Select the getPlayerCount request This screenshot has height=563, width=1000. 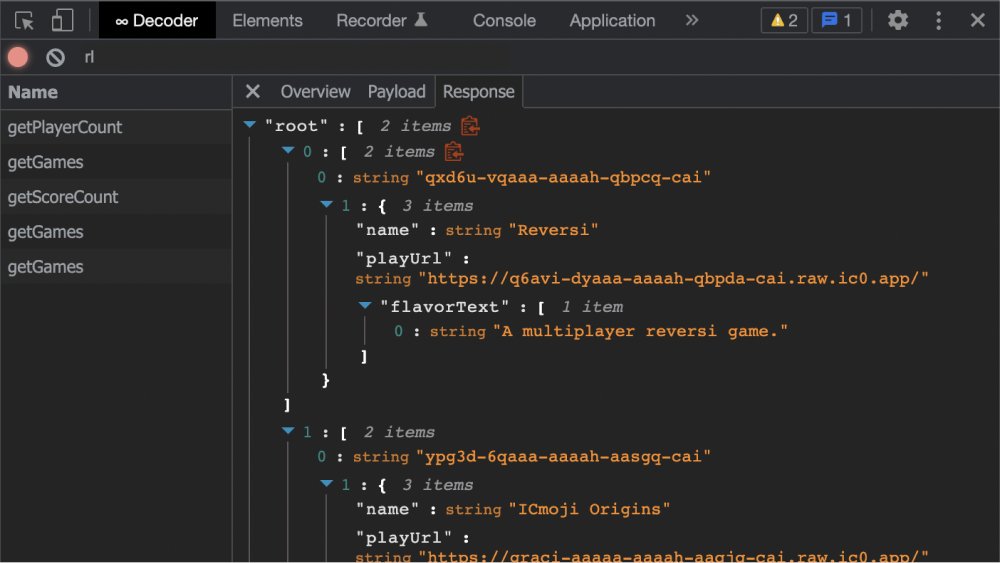pyautogui.click(x=116, y=127)
